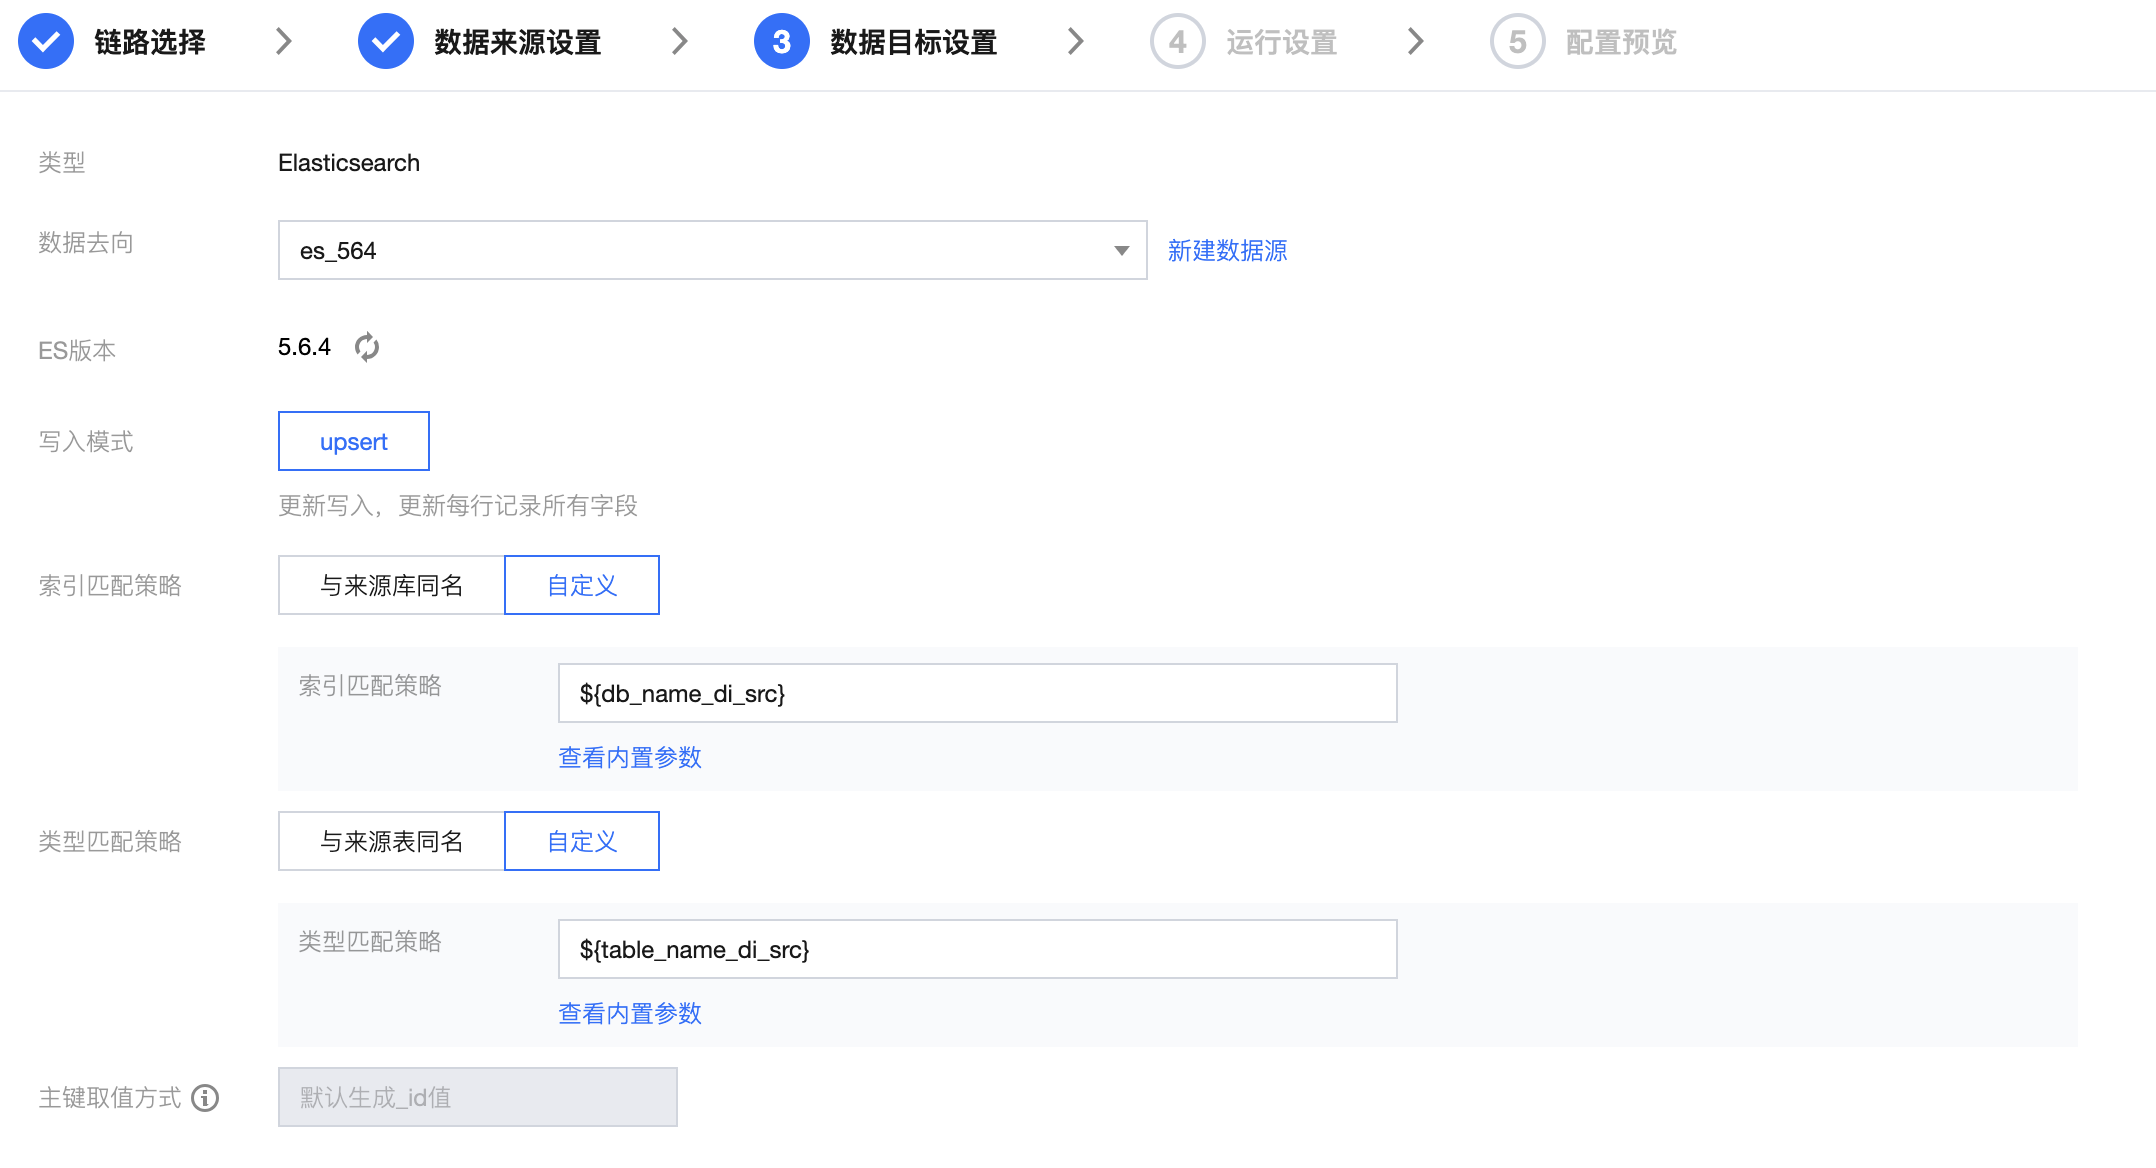Image resolution: width=2156 pixels, height=1168 pixels.
Task: Select 与来源库同名 index matching option
Action: click(392, 586)
